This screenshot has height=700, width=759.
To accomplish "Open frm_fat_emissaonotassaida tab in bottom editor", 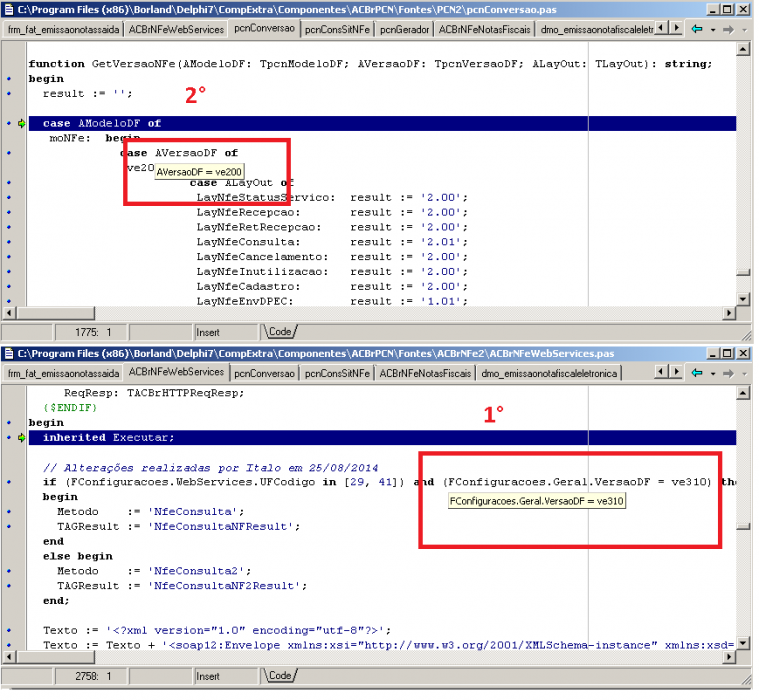I will (x=63, y=373).
